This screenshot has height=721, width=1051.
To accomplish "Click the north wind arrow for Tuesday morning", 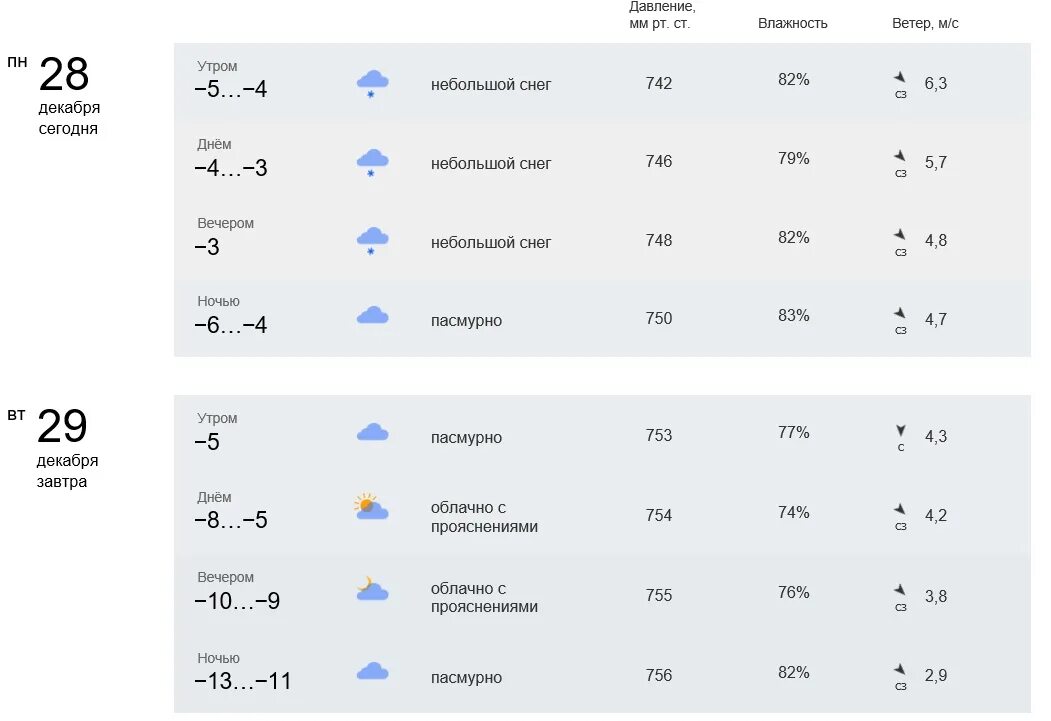I will [901, 430].
